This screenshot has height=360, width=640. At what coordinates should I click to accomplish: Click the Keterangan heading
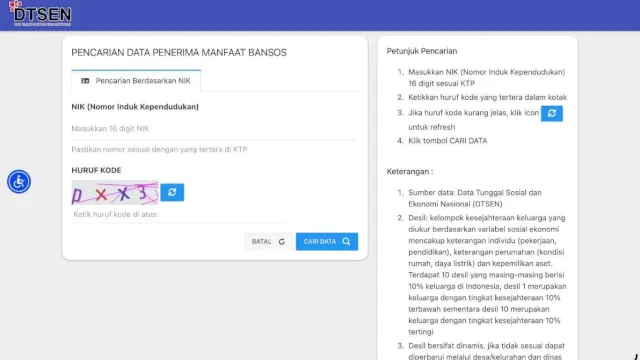tap(410, 171)
